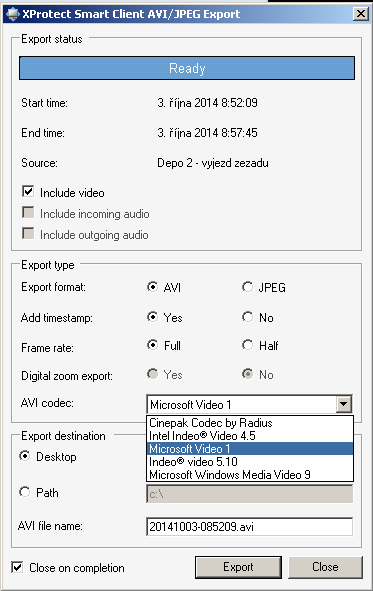Choose No for Add timestamp

[x=248, y=317]
